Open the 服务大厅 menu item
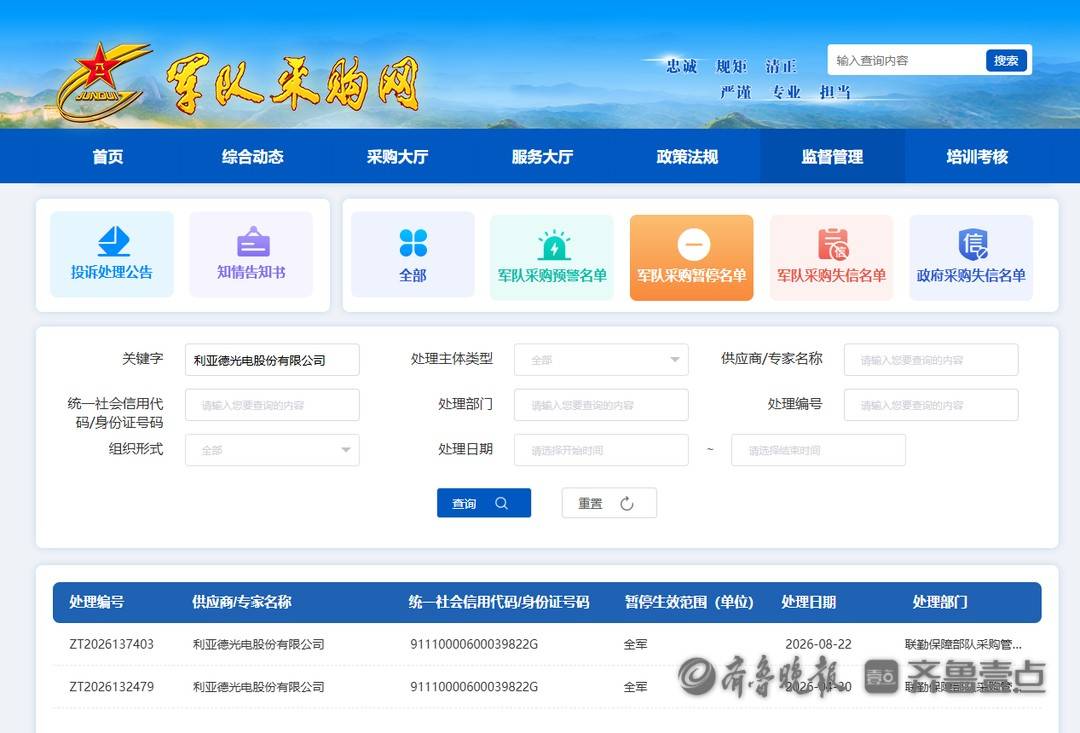Image resolution: width=1080 pixels, height=733 pixels. pyautogui.click(x=543, y=156)
